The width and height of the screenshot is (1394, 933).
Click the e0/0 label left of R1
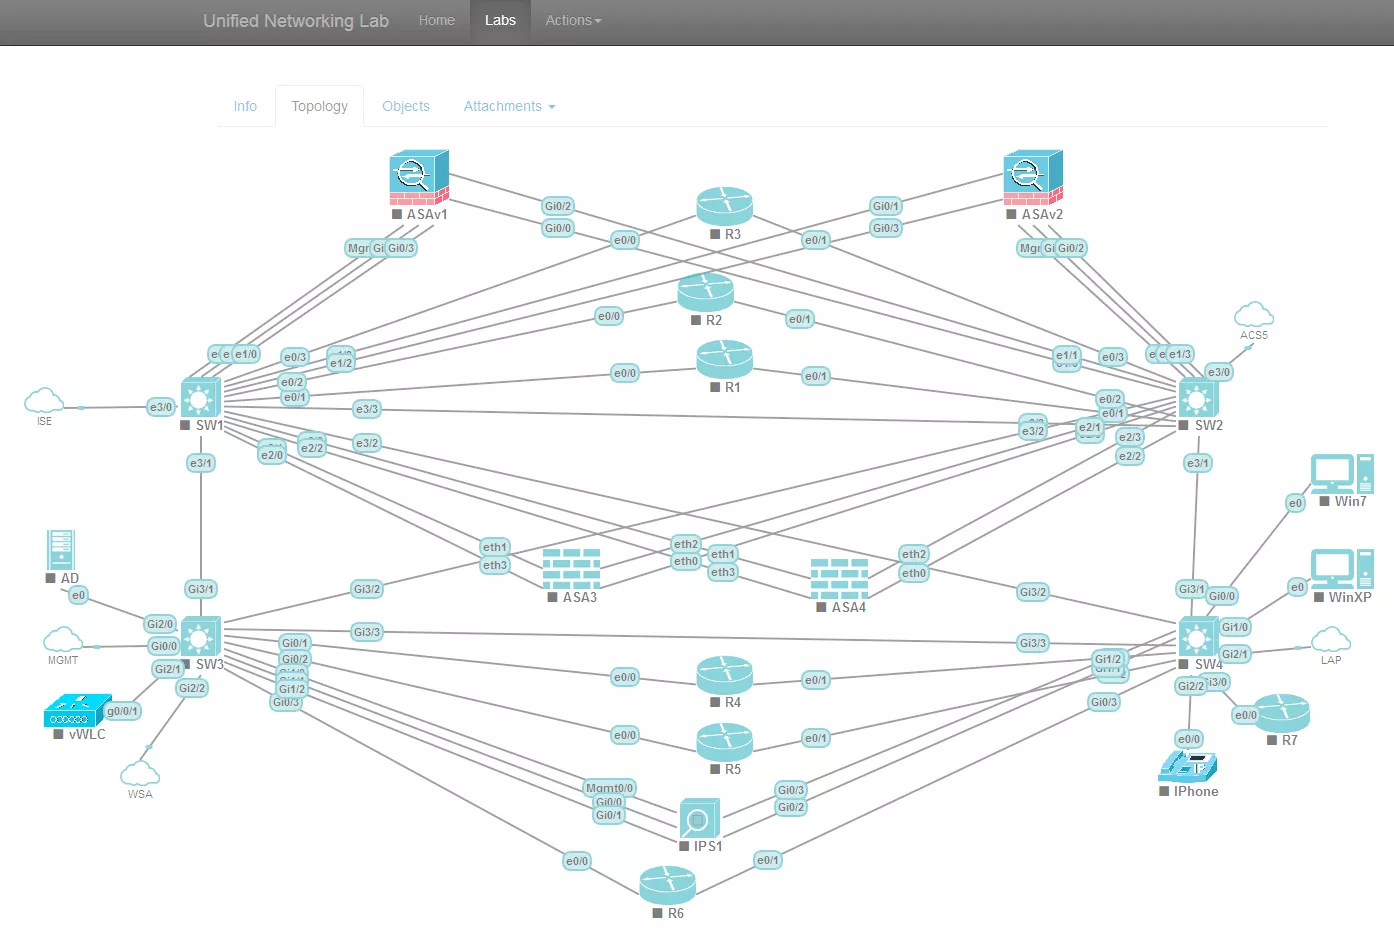(625, 373)
